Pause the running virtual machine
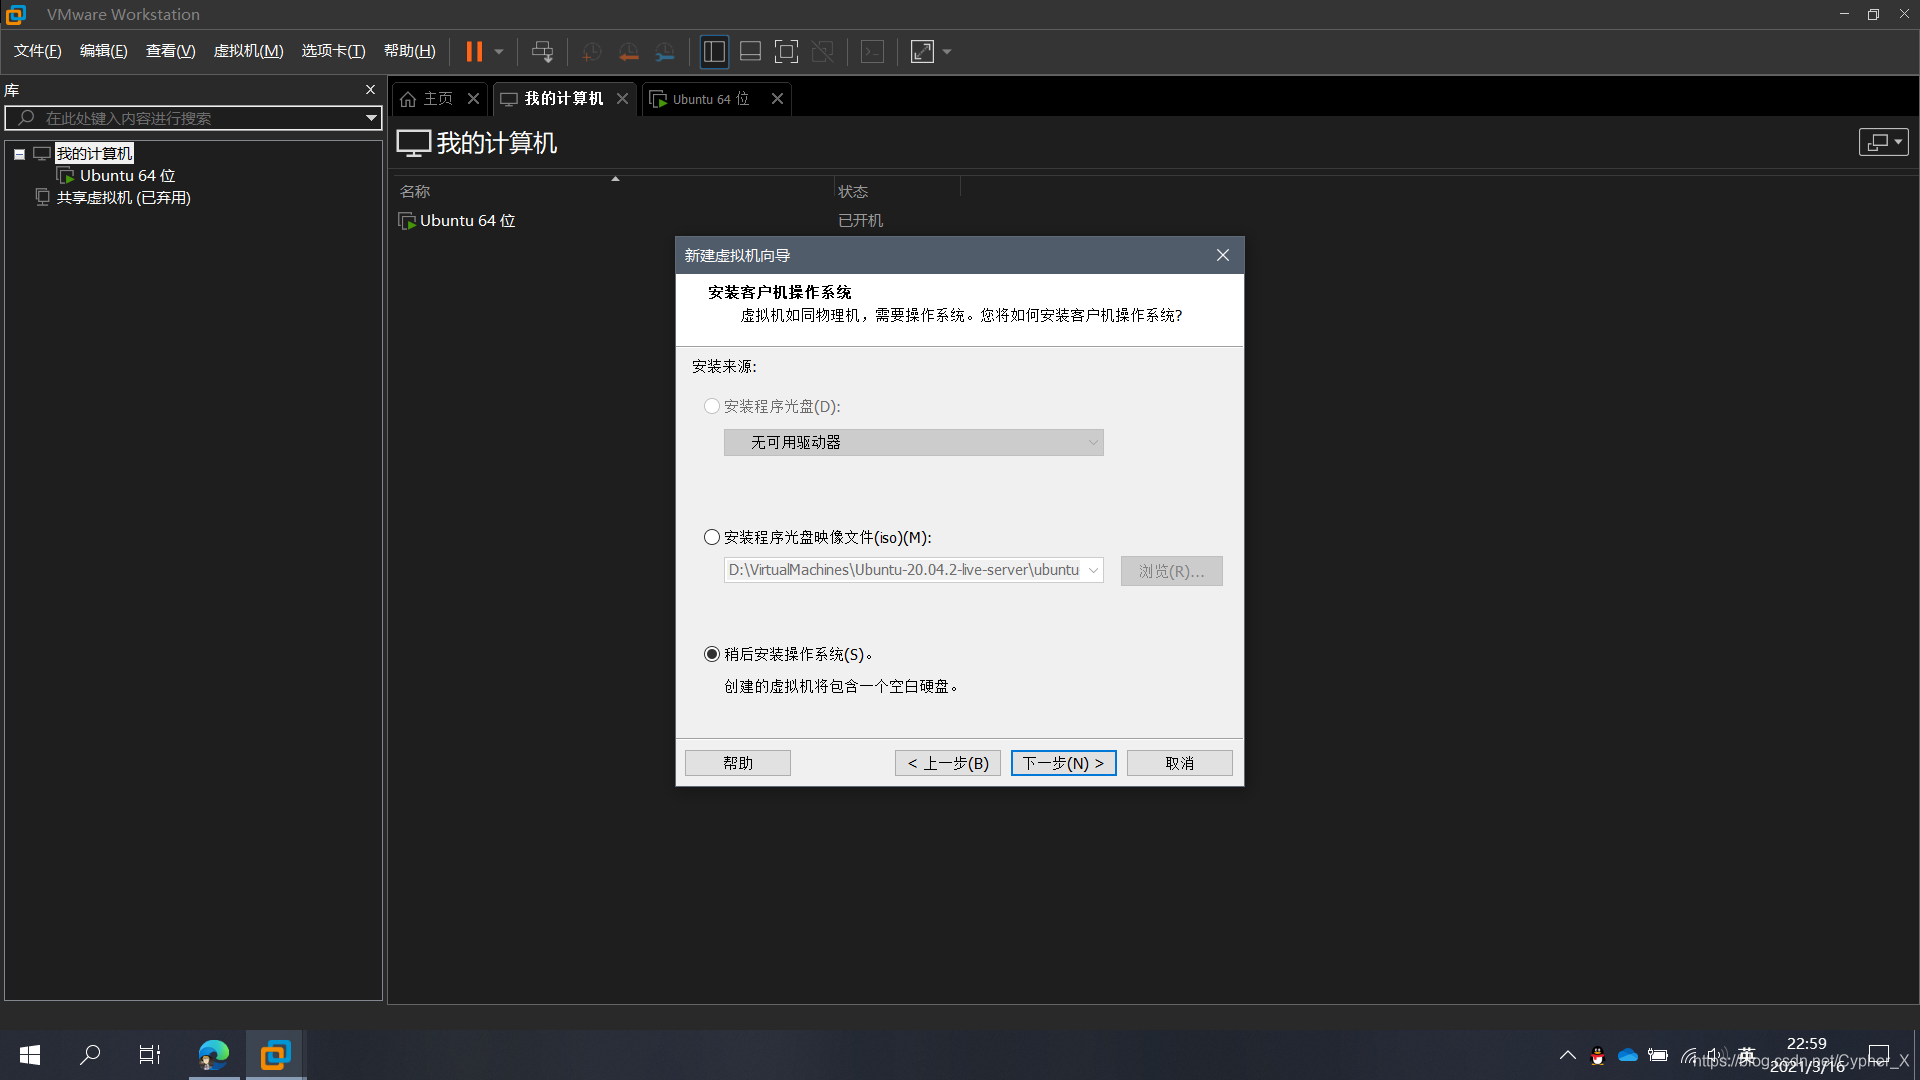This screenshot has width=1920, height=1080. point(474,51)
